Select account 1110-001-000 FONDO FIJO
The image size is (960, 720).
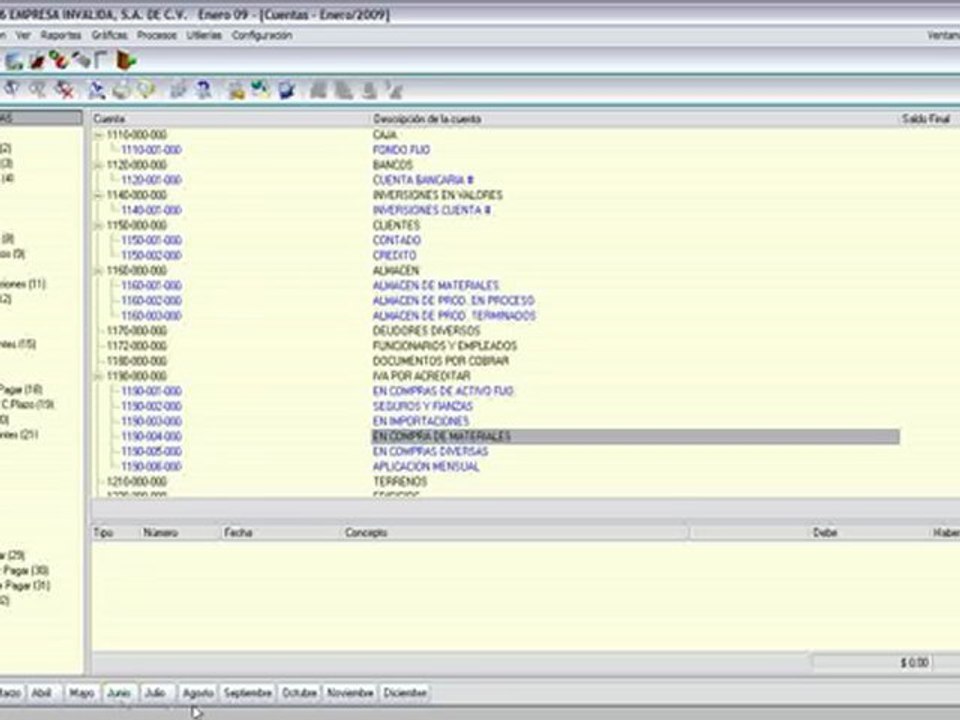pyautogui.click(x=151, y=150)
